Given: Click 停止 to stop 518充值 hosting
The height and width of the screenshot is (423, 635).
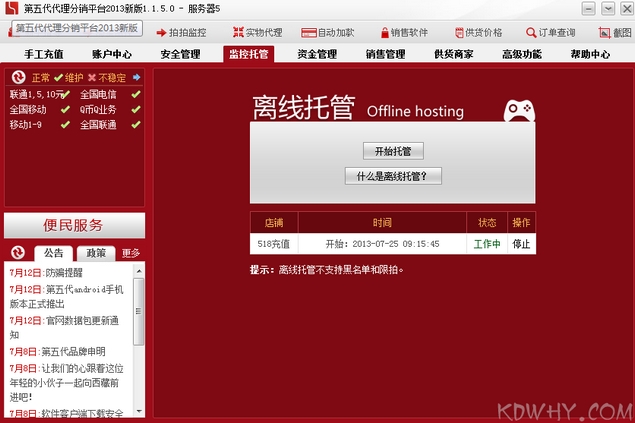Looking at the screenshot, I should pyautogui.click(x=521, y=243).
